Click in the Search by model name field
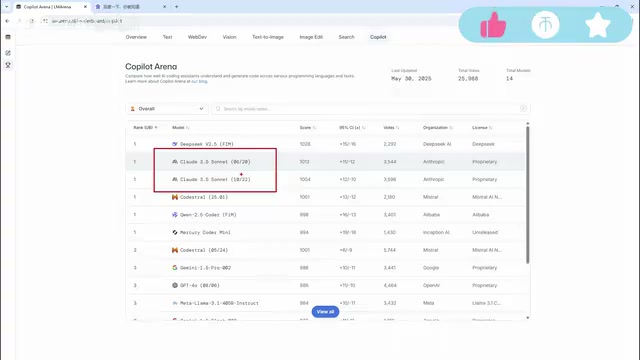 pyautogui.click(x=371, y=109)
